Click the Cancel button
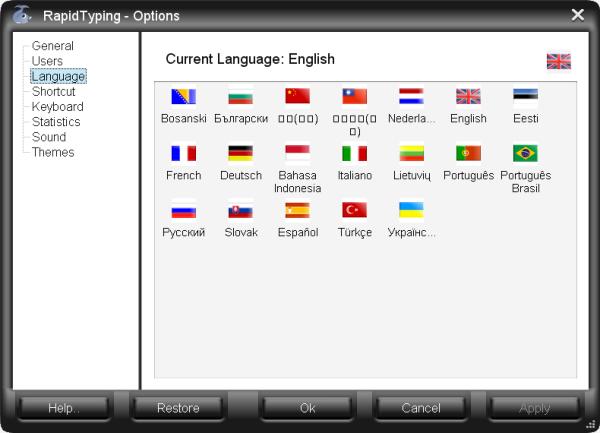Image resolution: width=600 pixels, height=433 pixels. 421,408
